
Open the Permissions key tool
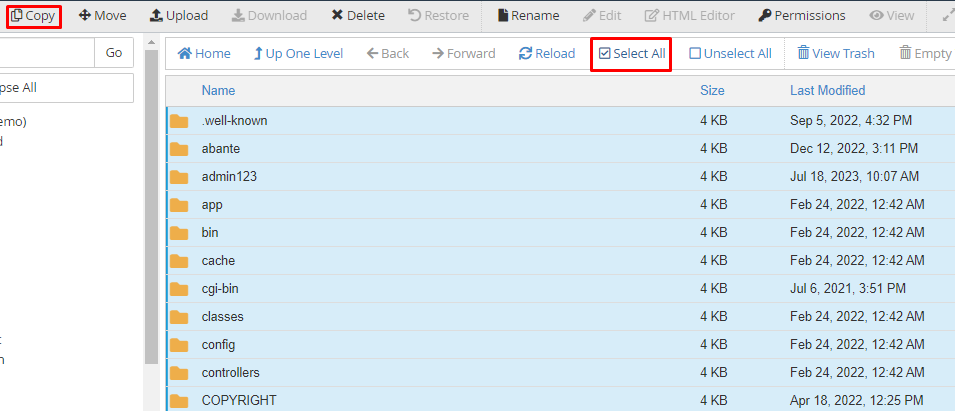click(x=801, y=16)
